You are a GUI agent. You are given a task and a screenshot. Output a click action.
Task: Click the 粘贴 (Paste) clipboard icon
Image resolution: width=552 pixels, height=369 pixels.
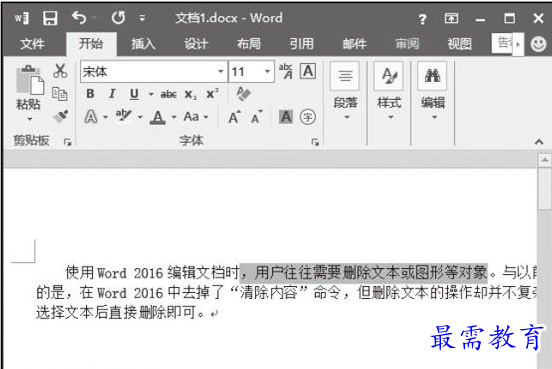click(x=30, y=80)
